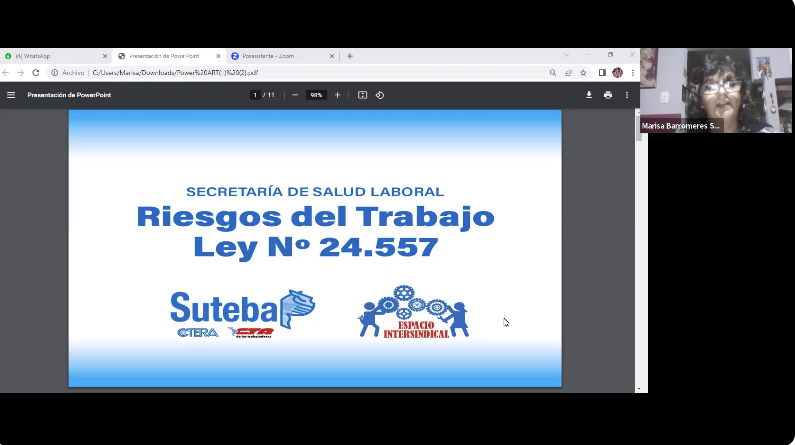Expand the tab search chevron
The width and height of the screenshot is (795, 445).
click(566, 55)
